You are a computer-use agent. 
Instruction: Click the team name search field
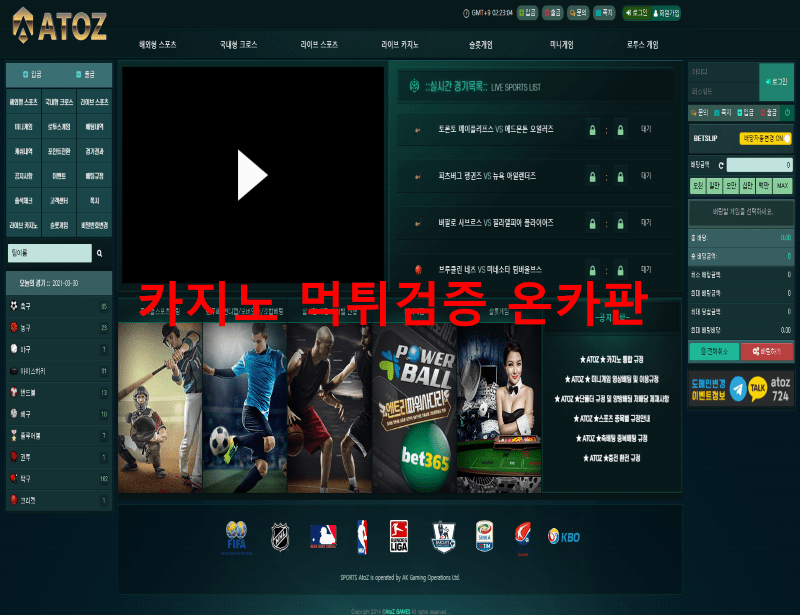tap(49, 253)
